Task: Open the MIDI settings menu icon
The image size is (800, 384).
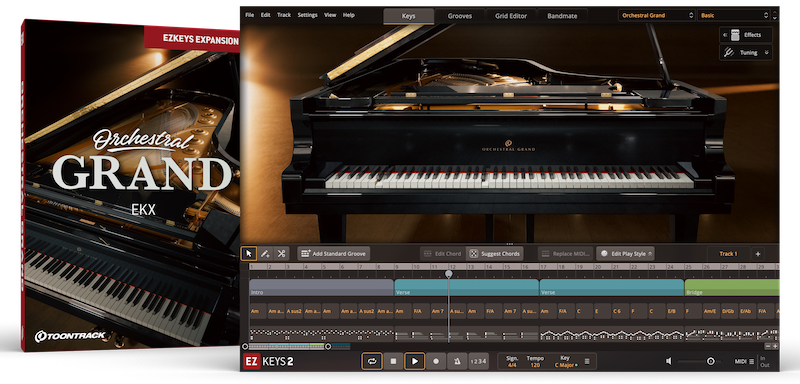Action: click(752, 362)
